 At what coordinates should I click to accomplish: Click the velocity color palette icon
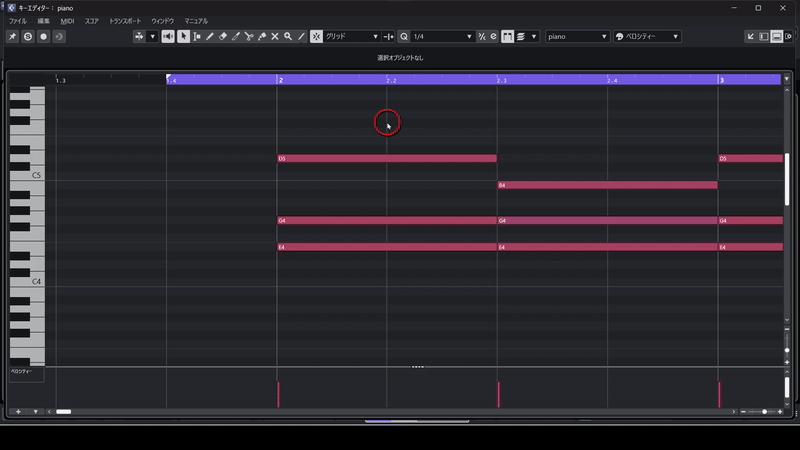619,36
